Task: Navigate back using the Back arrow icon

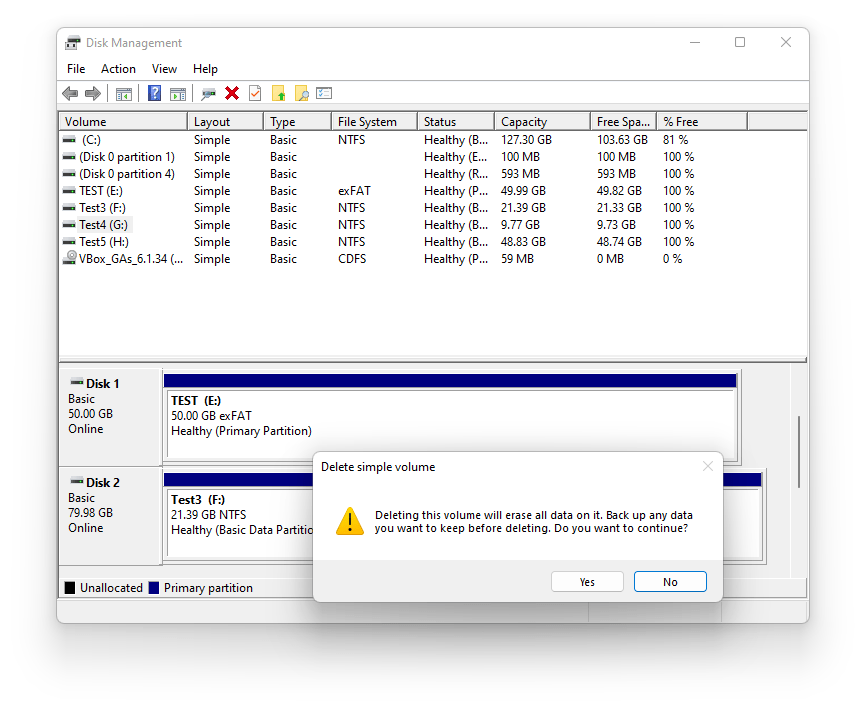Action: click(x=69, y=93)
